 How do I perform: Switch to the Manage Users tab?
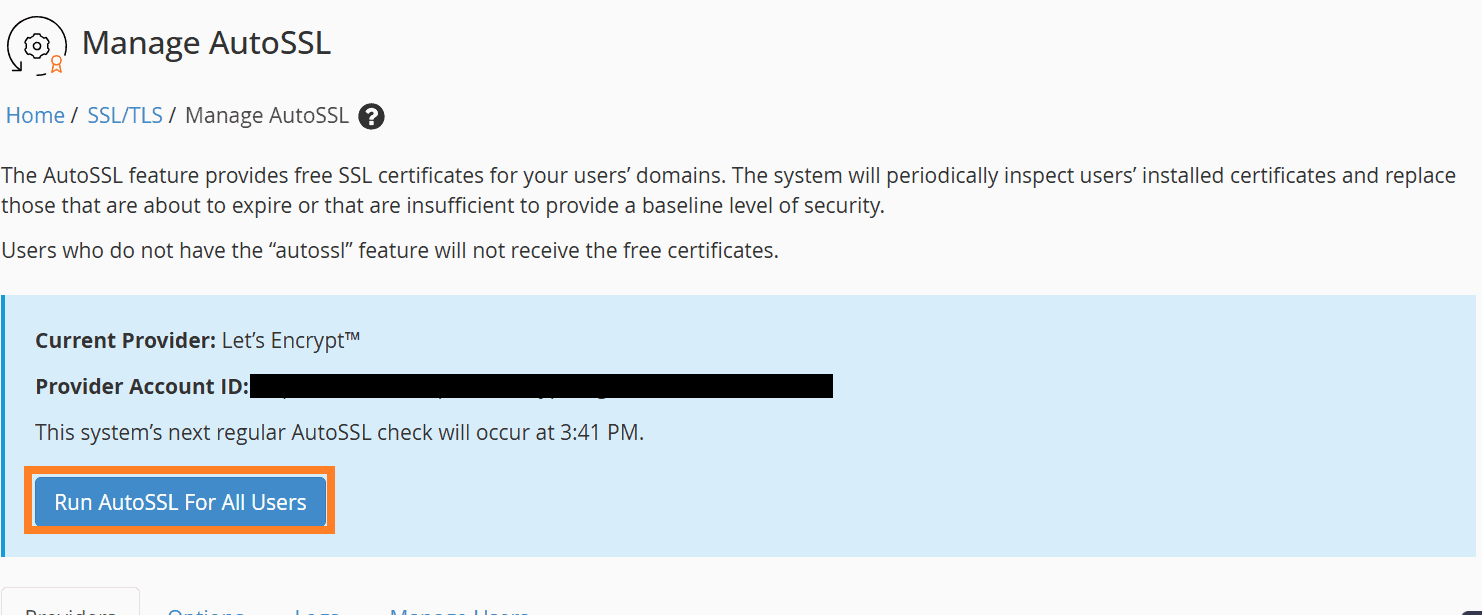pos(460,608)
